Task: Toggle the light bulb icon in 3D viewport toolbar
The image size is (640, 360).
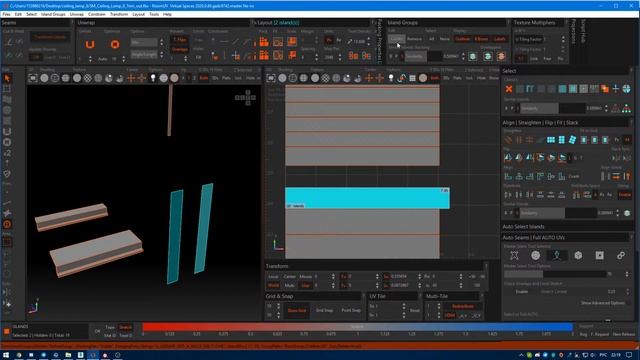Action: 153,78
